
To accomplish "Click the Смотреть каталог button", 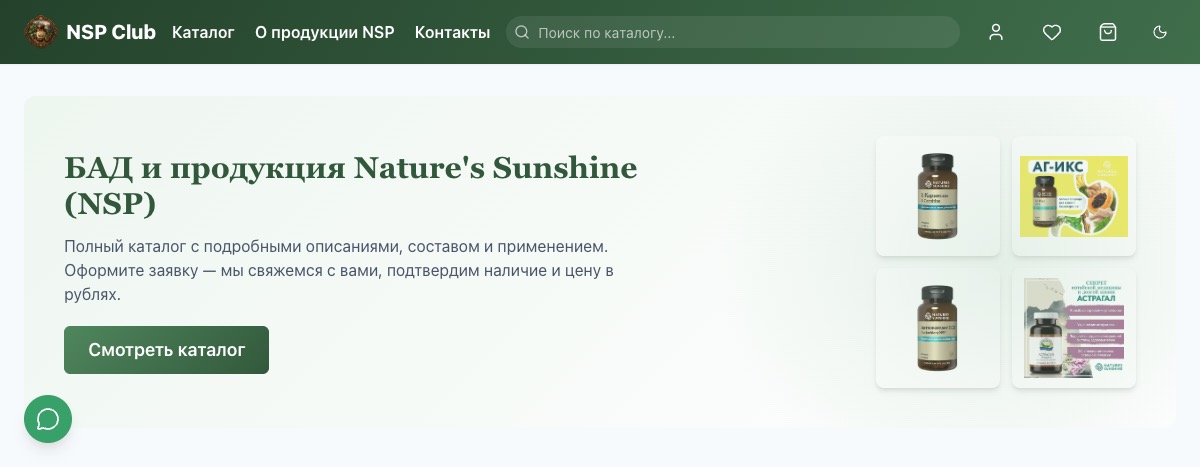I will coord(166,350).
